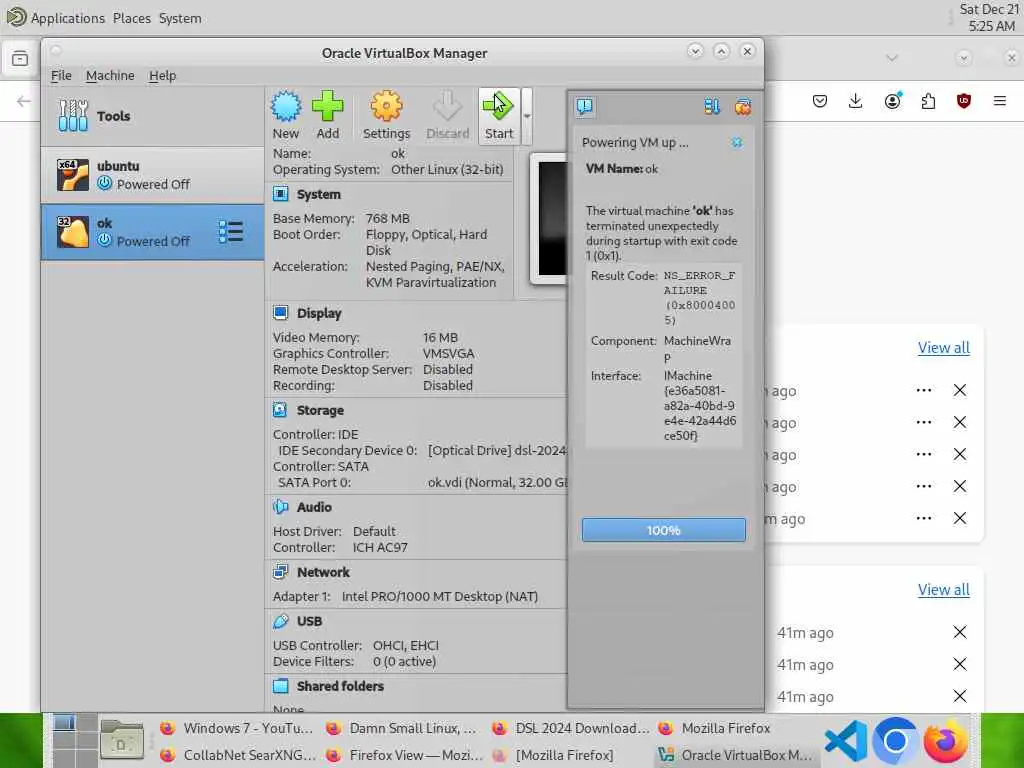Click the Audio section header
Image resolution: width=1024 pixels, height=768 pixels.
pos(314,507)
